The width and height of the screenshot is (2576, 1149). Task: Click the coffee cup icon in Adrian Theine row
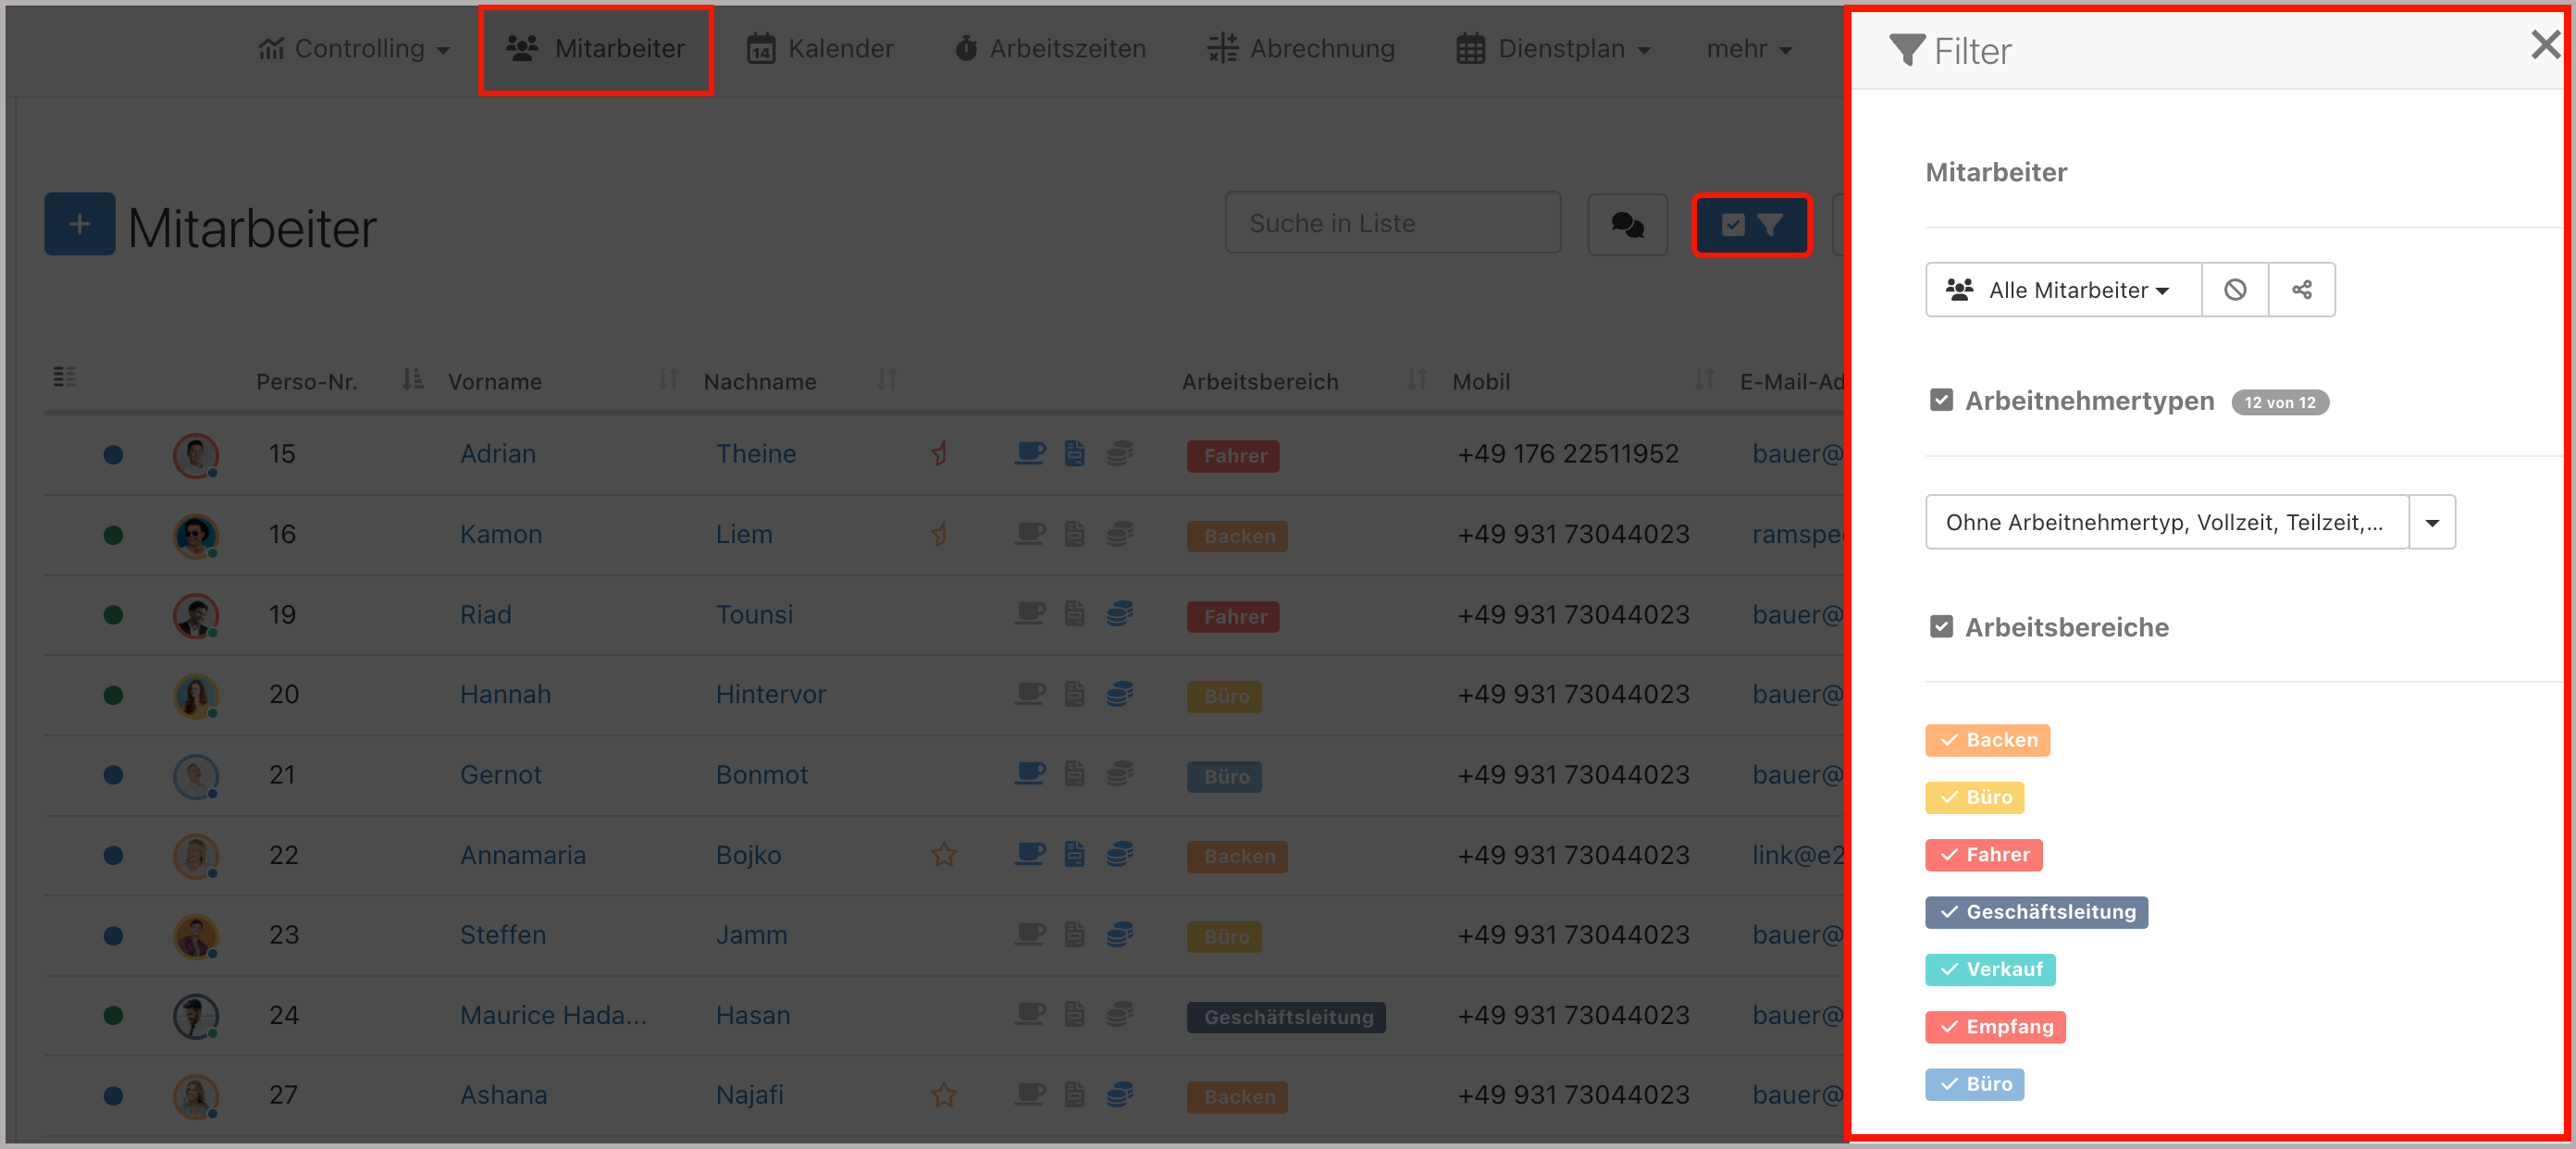click(1029, 454)
